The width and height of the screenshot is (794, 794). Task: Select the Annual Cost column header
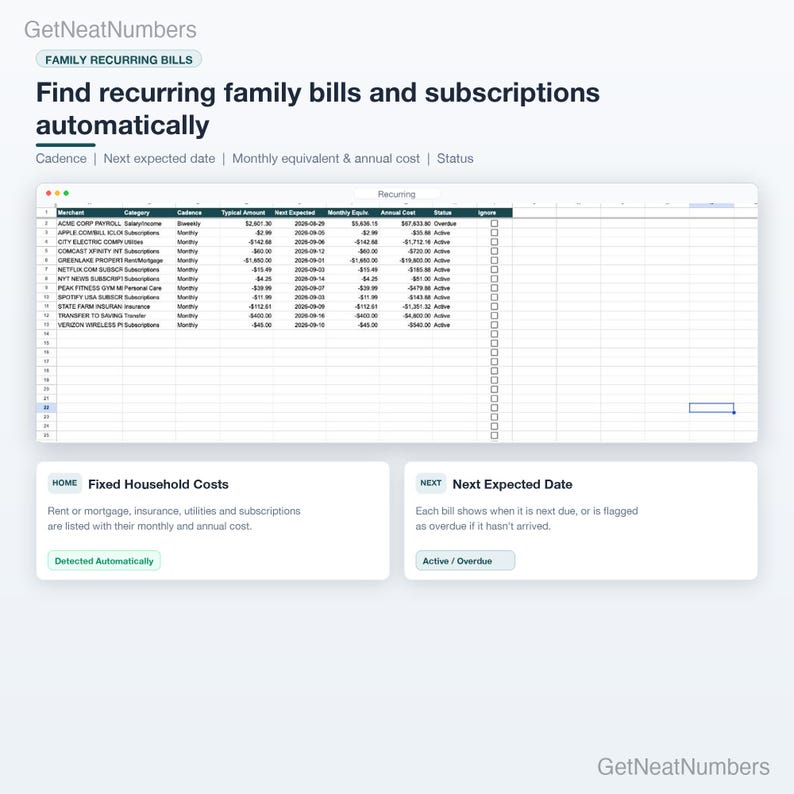406,213
